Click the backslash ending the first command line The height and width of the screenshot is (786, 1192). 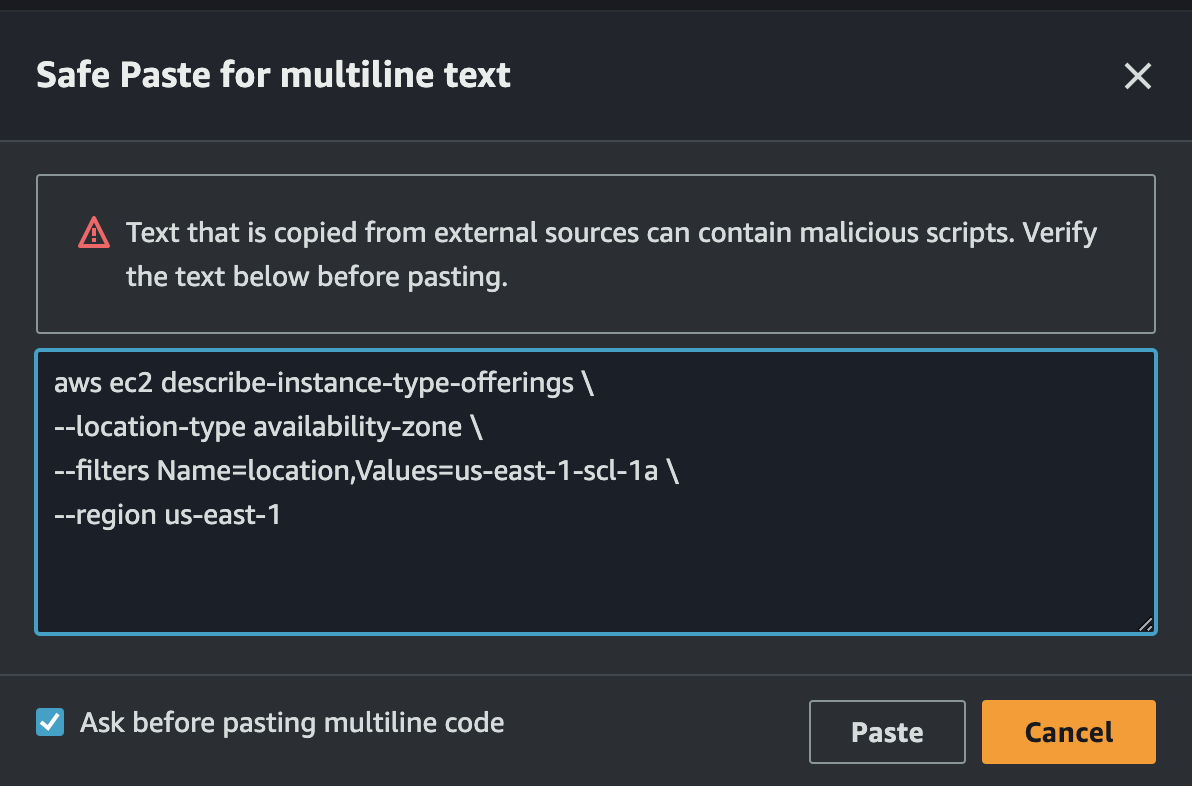coord(588,383)
